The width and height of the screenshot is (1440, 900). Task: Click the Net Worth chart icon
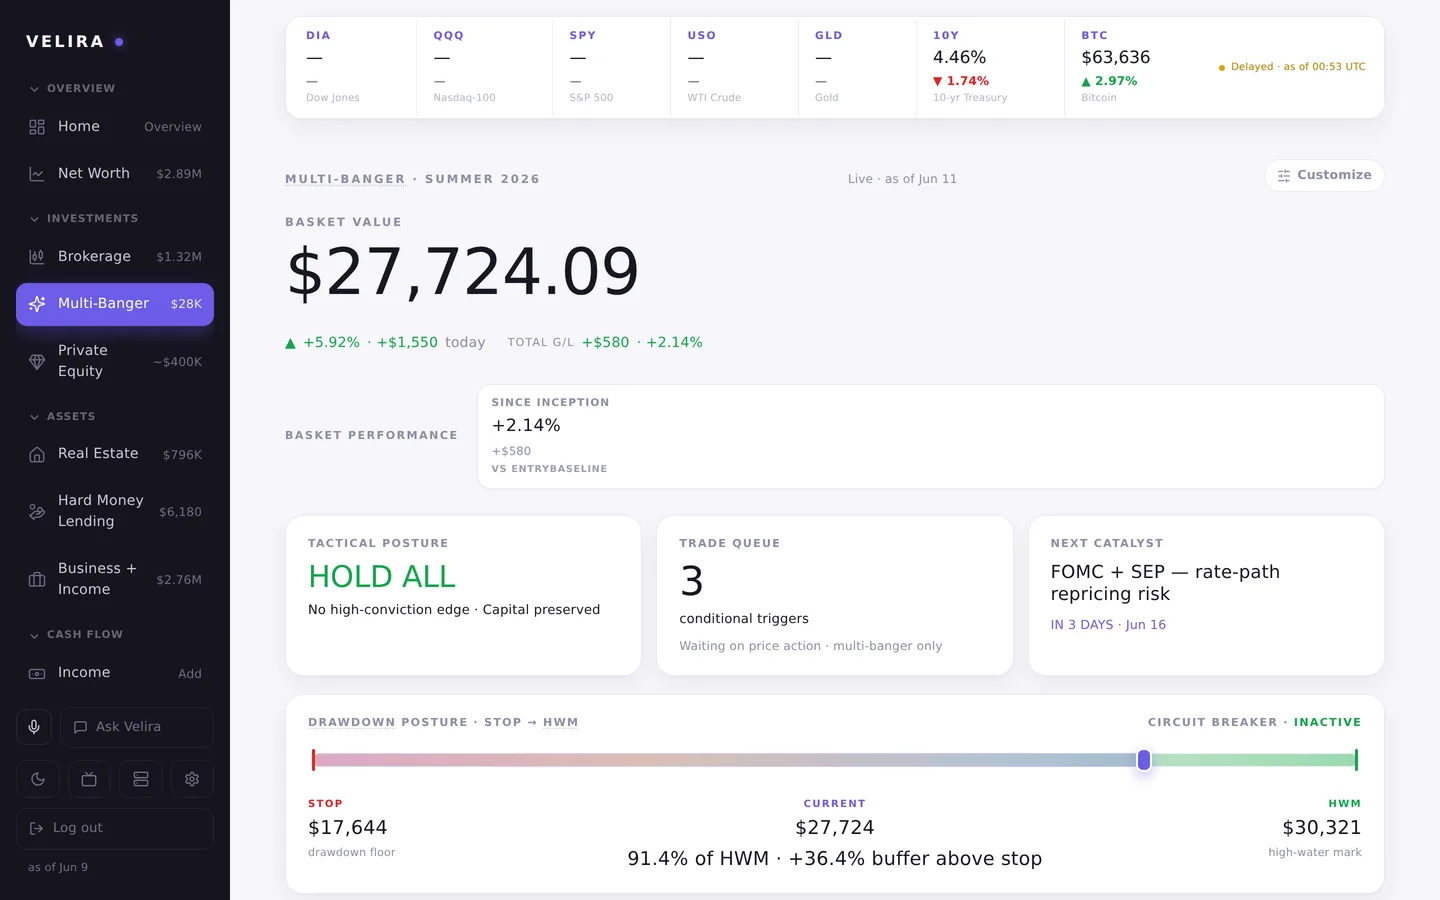tap(37, 174)
